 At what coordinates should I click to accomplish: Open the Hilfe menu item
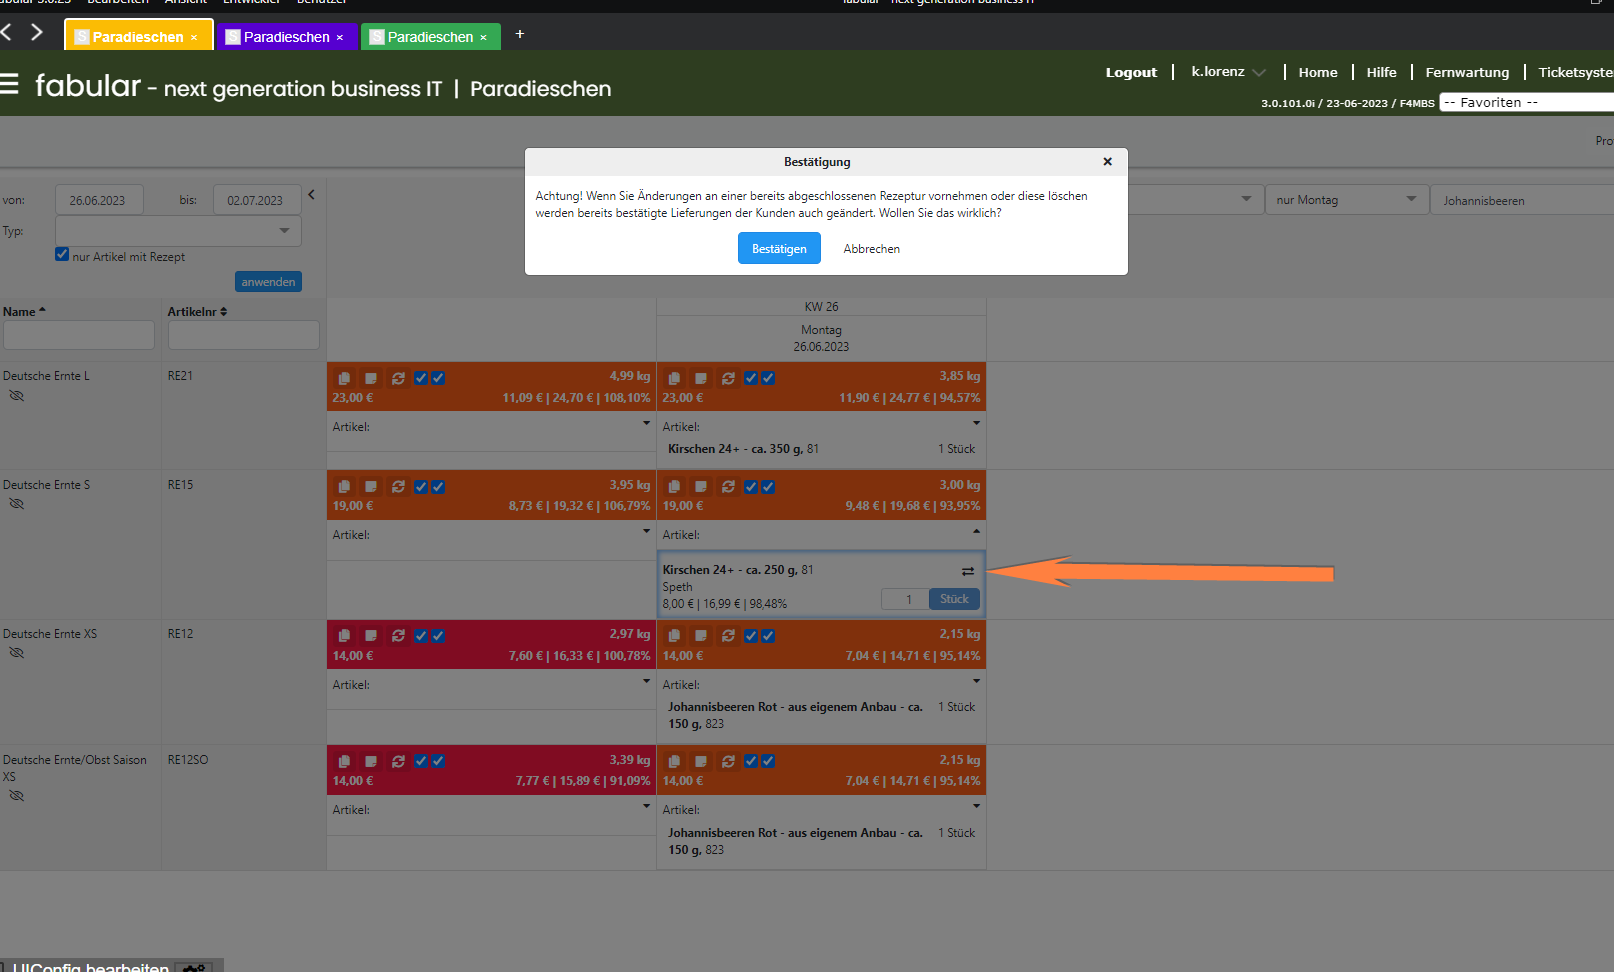pyautogui.click(x=1381, y=72)
